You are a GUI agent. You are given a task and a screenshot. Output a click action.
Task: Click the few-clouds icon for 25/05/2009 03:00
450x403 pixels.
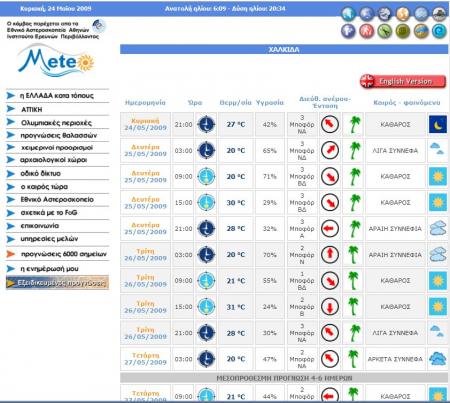tap(438, 150)
